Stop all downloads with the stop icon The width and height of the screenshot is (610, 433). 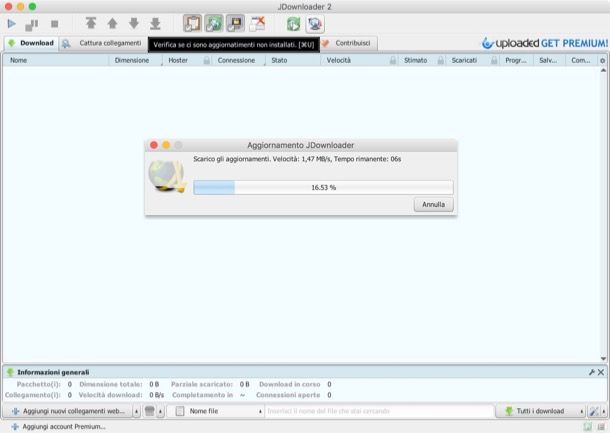click(x=54, y=24)
